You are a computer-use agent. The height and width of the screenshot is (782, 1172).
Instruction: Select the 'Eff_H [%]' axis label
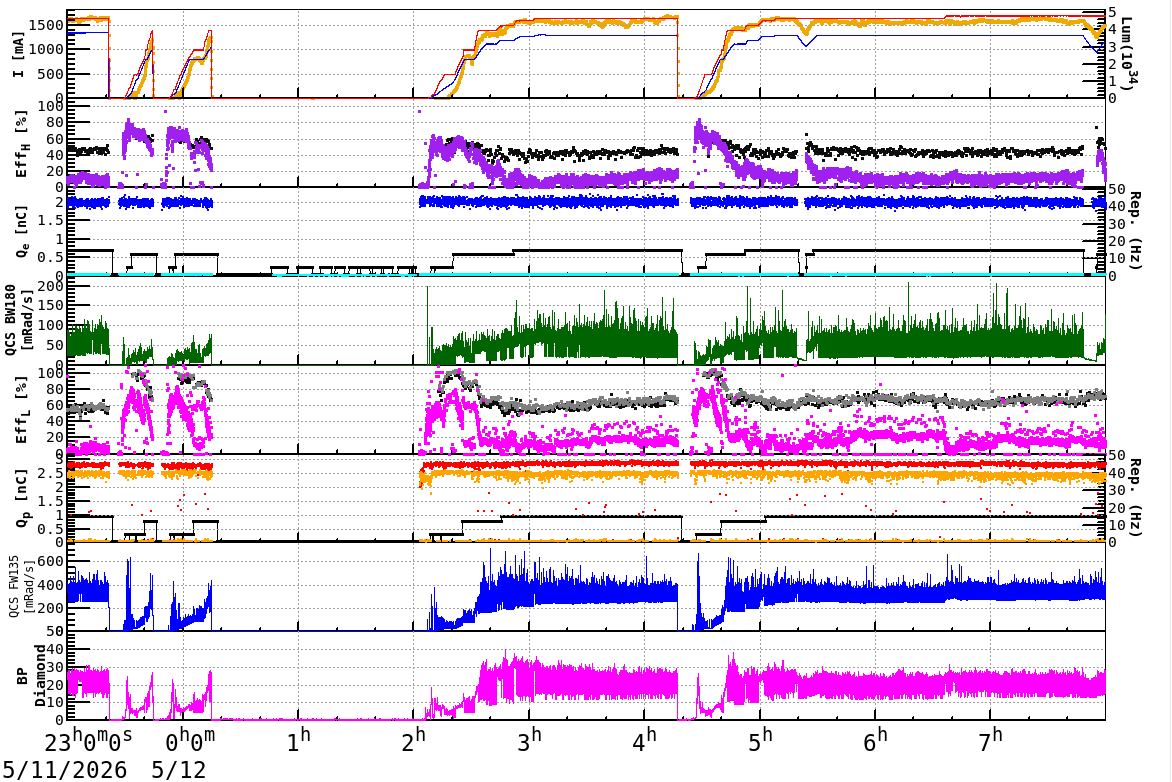(21, 144)
